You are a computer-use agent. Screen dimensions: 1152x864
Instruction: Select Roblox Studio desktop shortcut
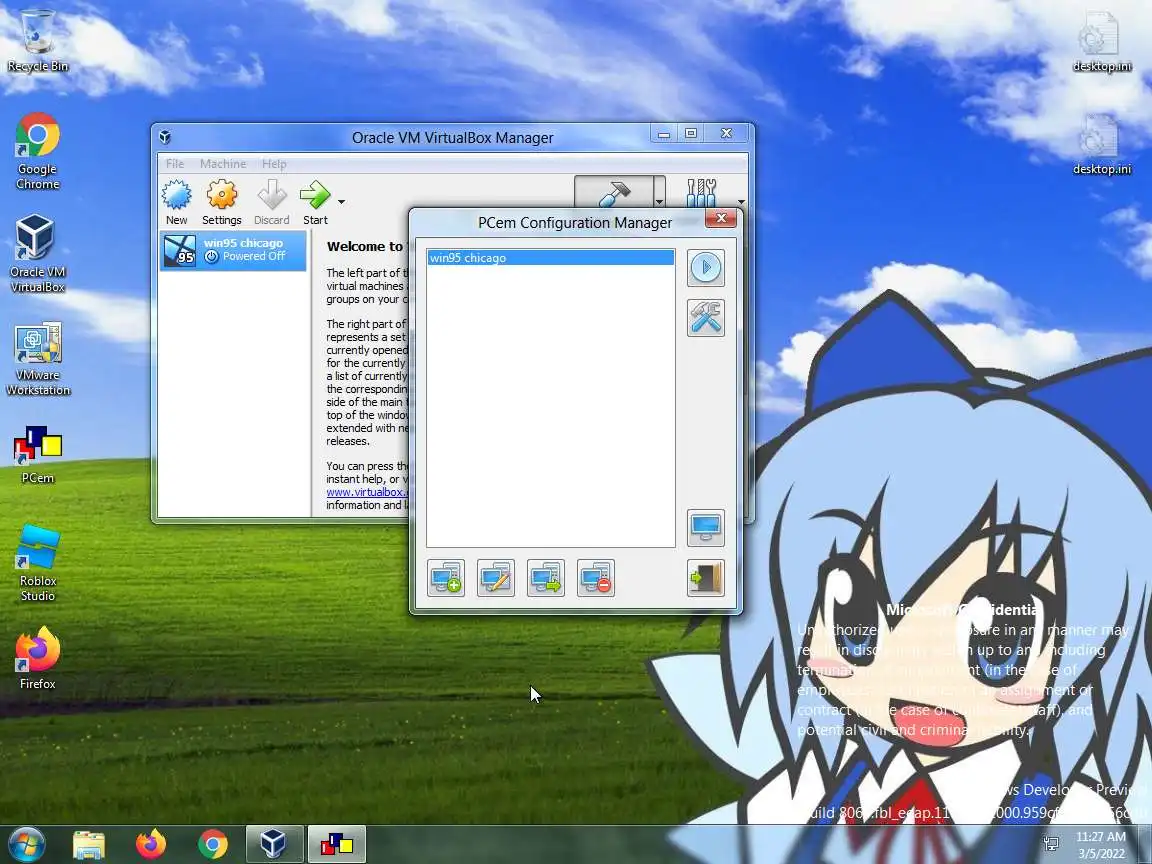[37, 563]
